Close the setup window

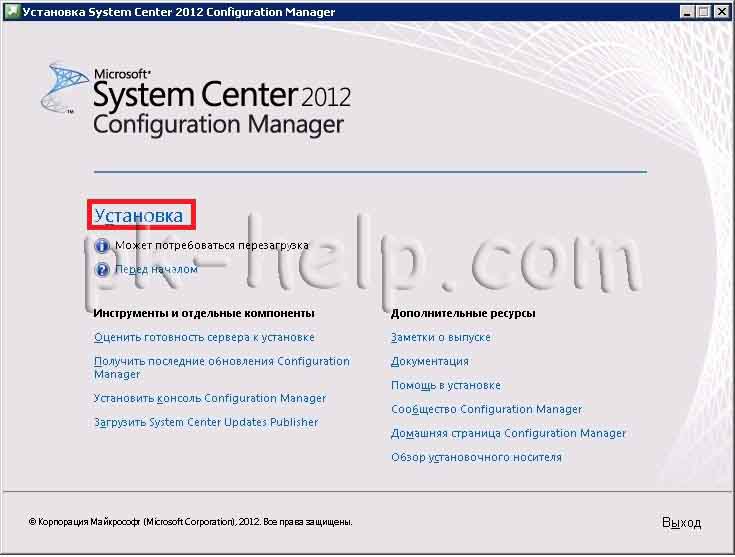point(722,12)
